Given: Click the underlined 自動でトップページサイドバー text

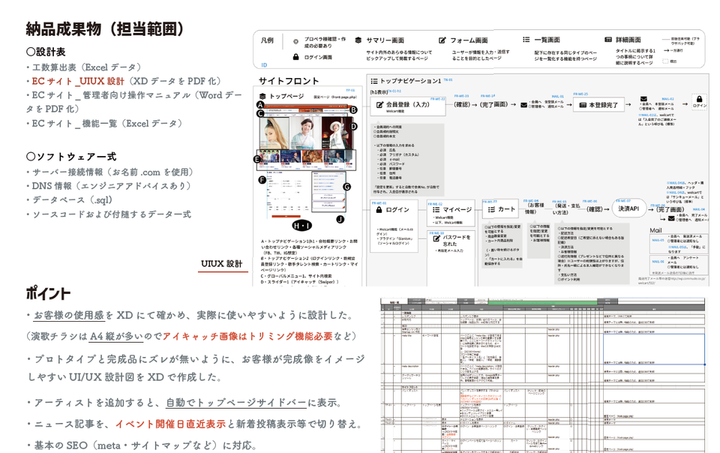Looking at the screenshot, I should coord(236,403).
